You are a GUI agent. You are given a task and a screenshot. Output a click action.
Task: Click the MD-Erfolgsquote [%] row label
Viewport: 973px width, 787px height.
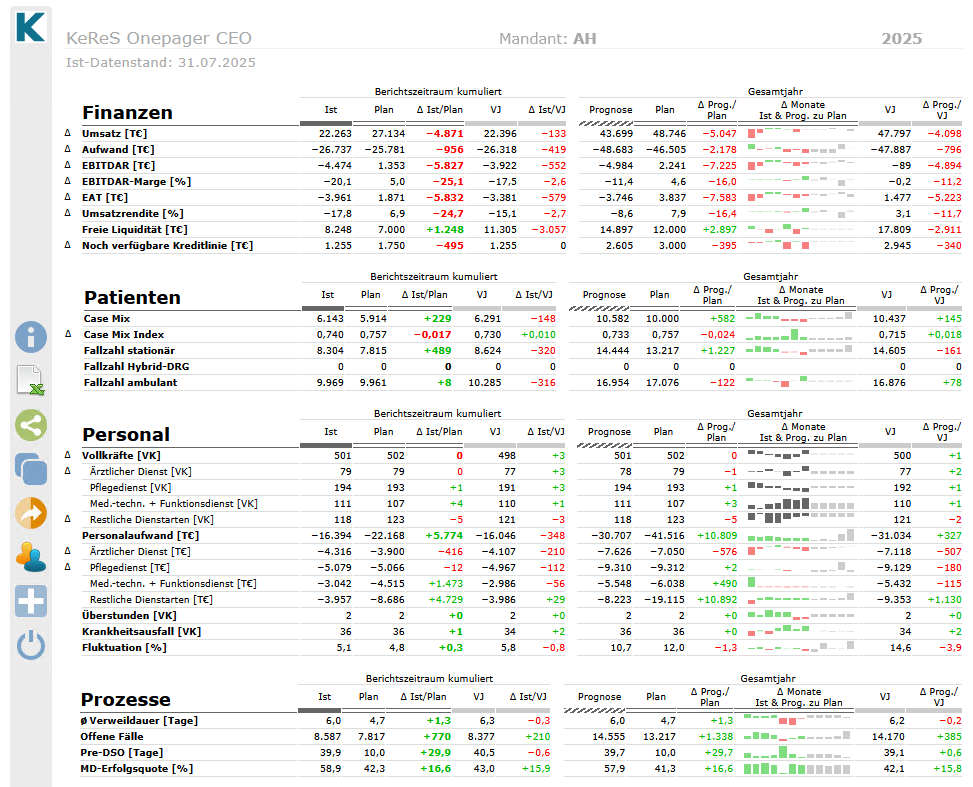point(137,769)
